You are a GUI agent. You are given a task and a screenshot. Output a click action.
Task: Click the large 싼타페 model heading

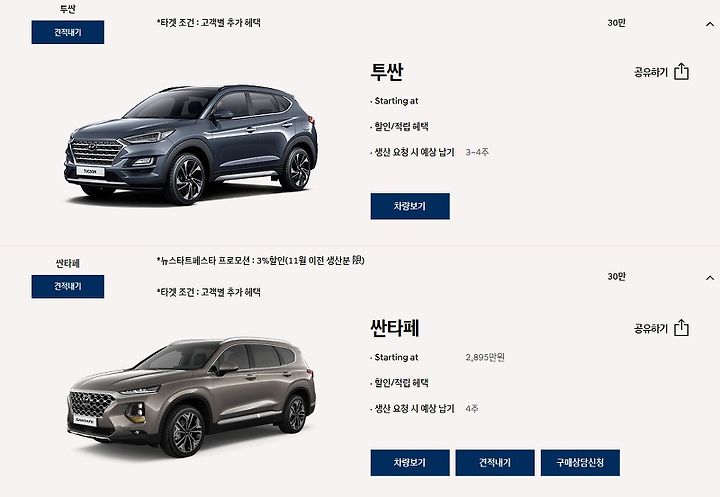click(395, 328)
